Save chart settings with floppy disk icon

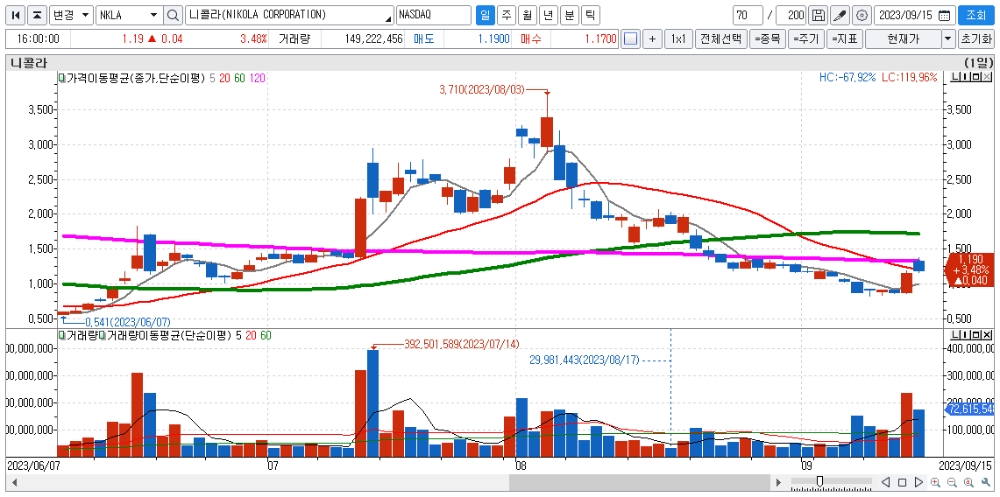(819, 15)
